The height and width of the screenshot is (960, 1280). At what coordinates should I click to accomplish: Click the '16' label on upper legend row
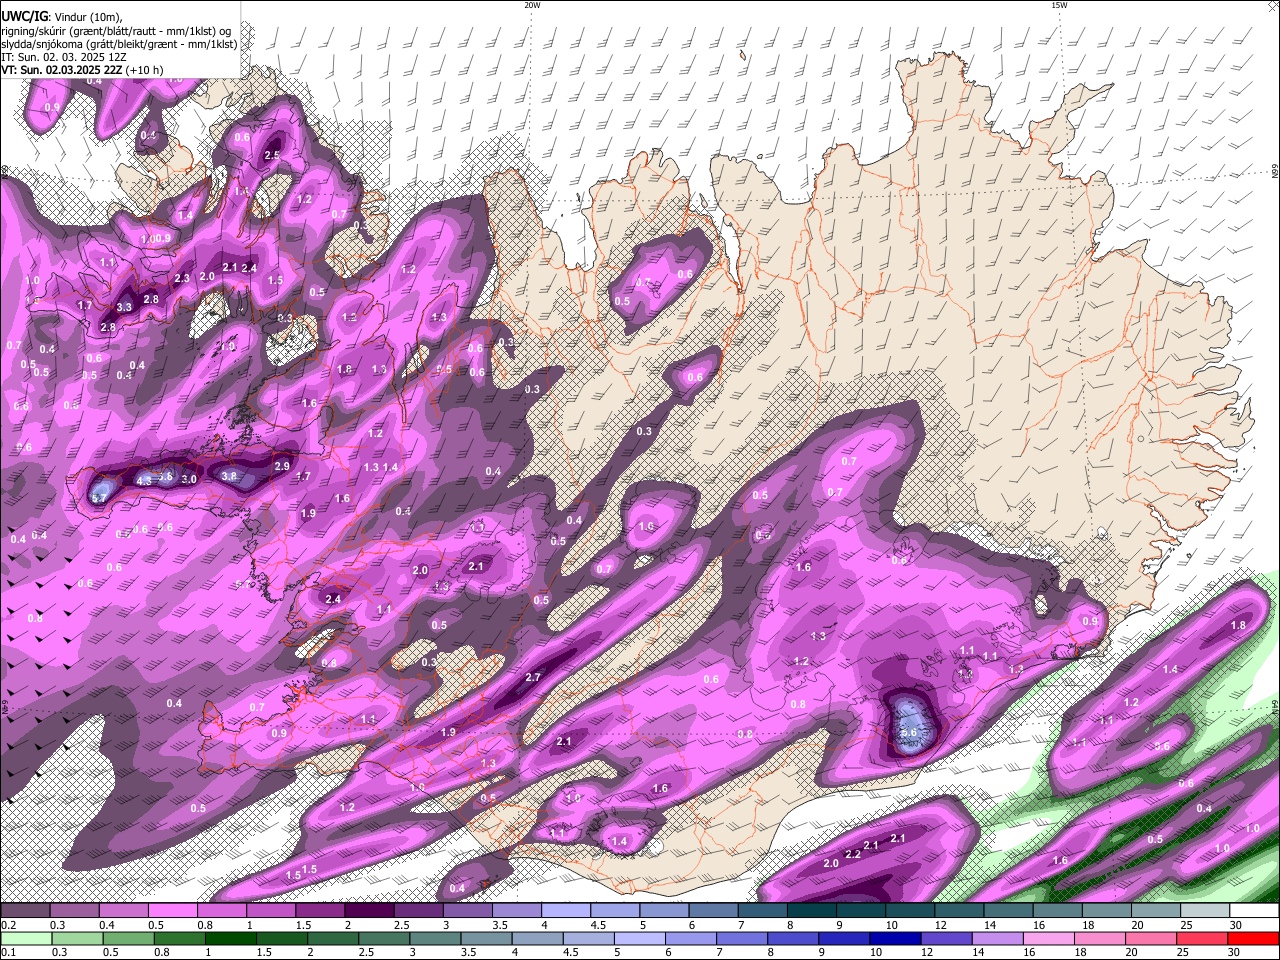(x=1039, y=925)
